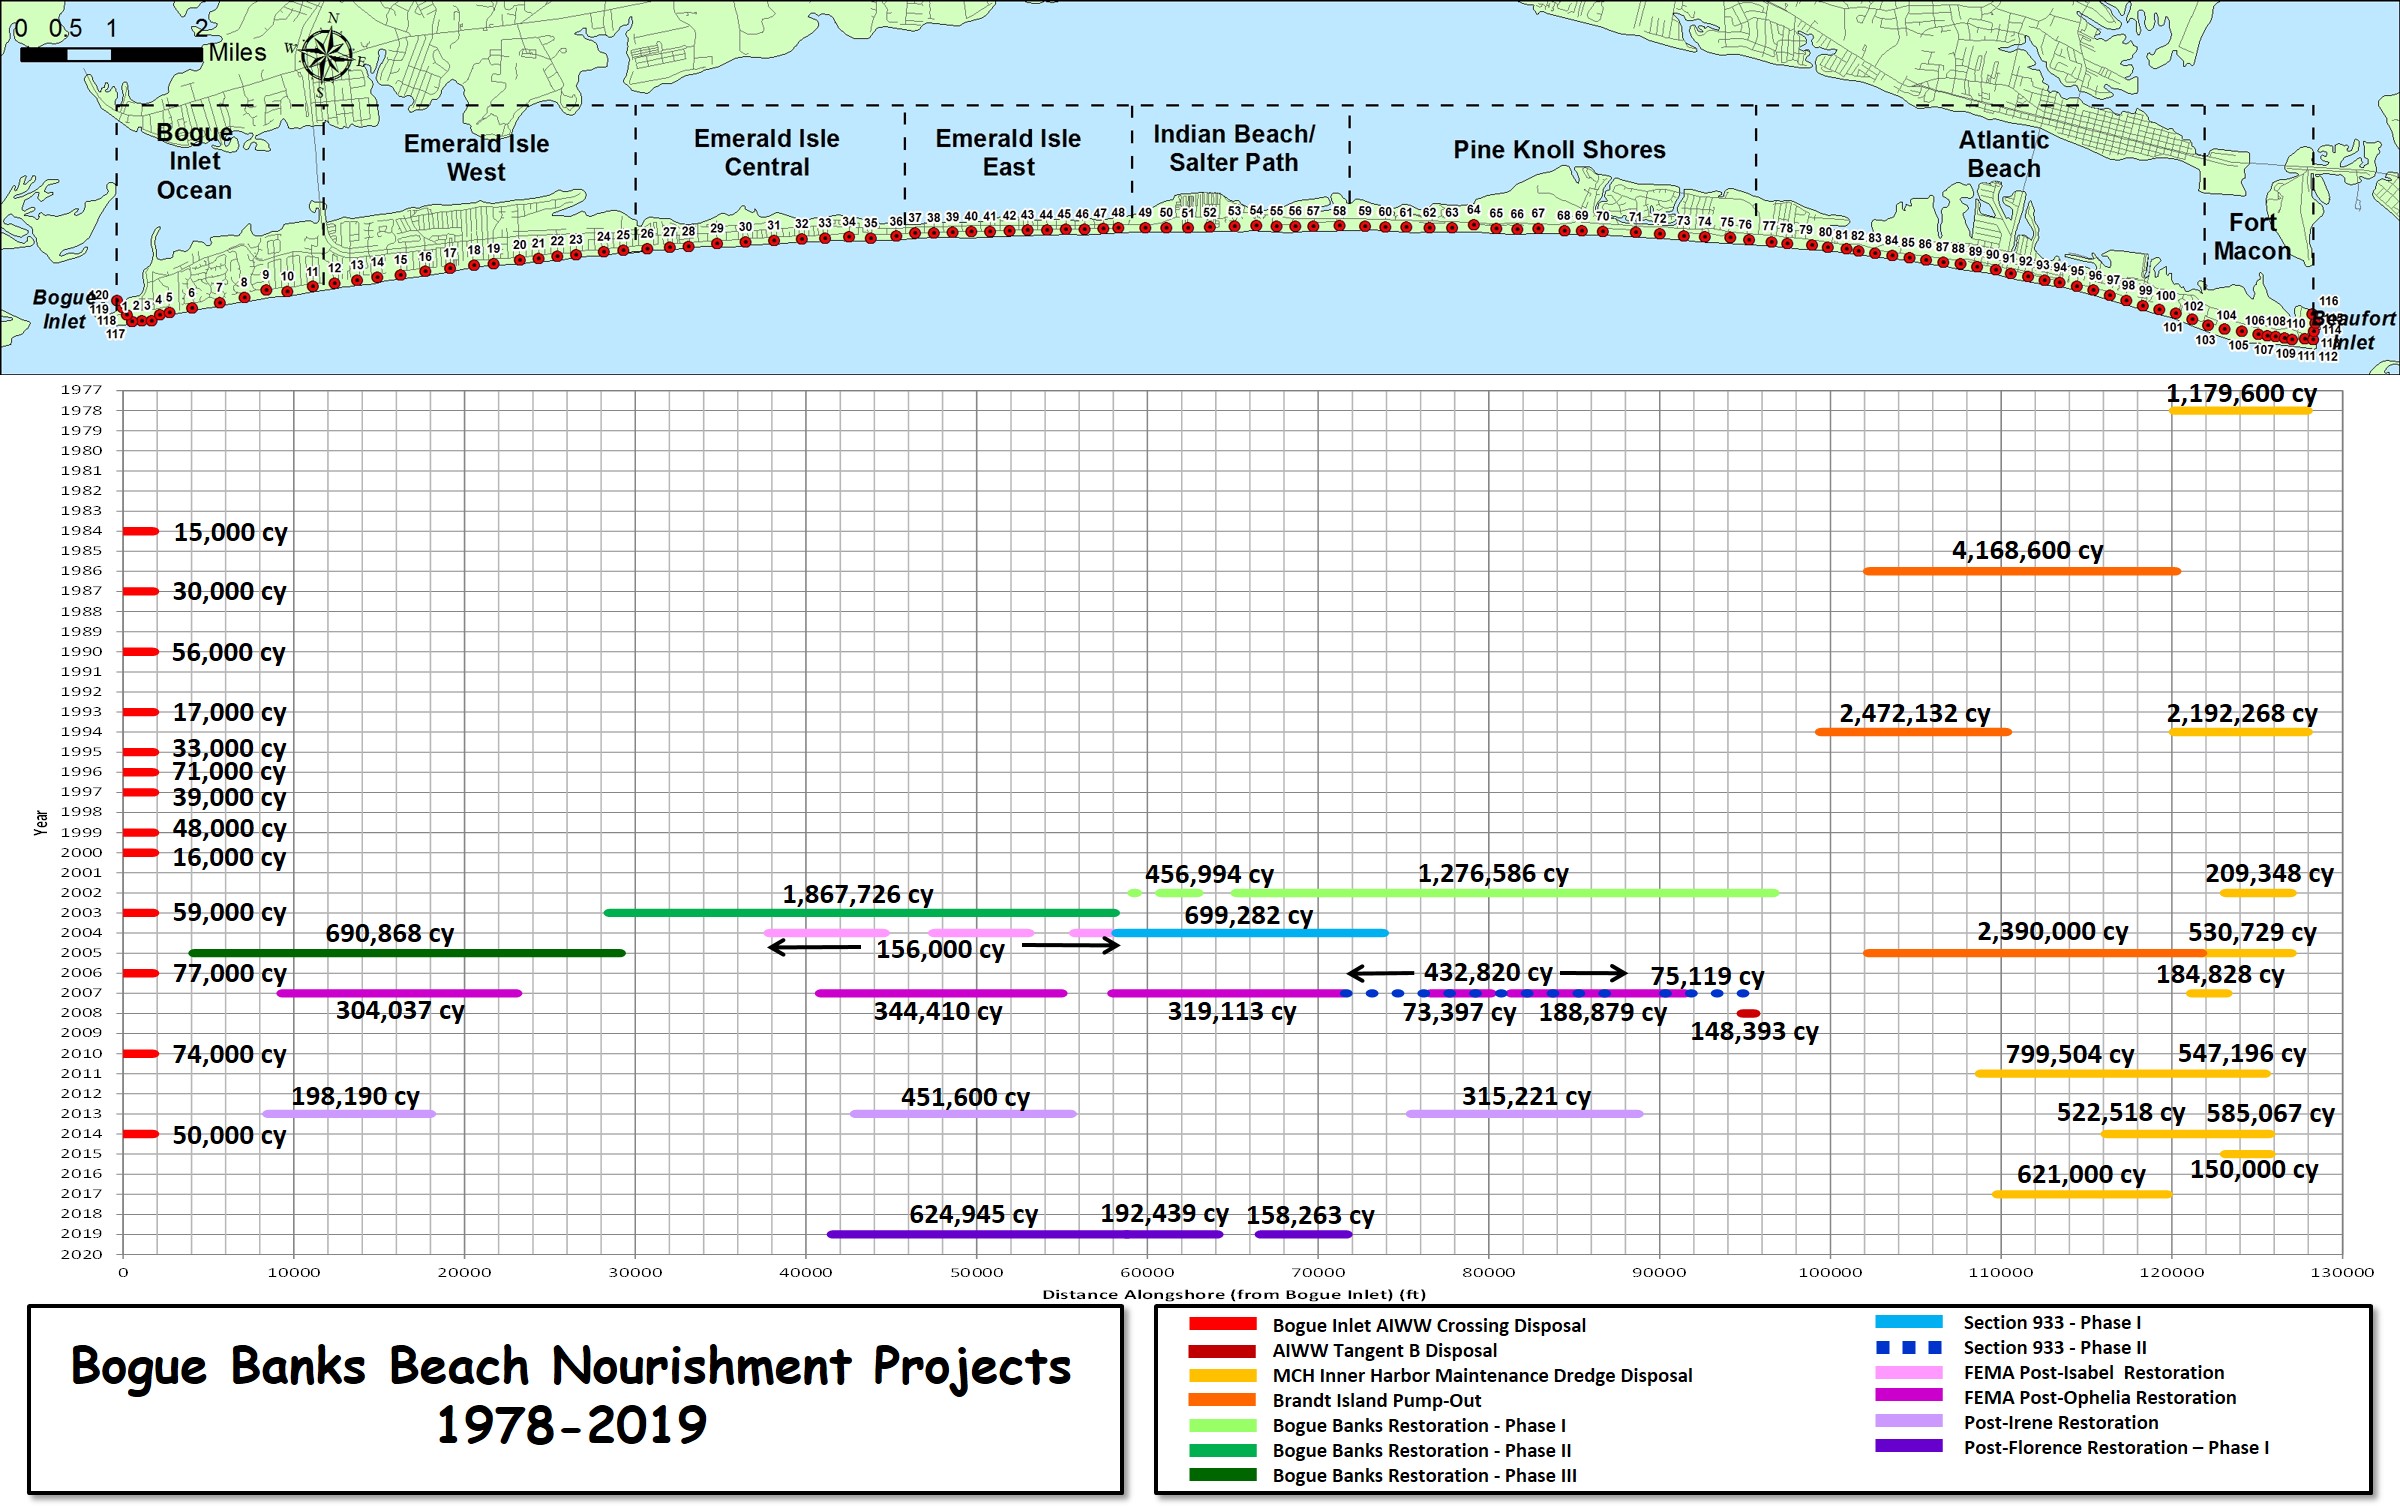This screenshot has width=2400, height=1508.
Task: Click the Atlantic Beach region label
Action: coord(2003,154)
